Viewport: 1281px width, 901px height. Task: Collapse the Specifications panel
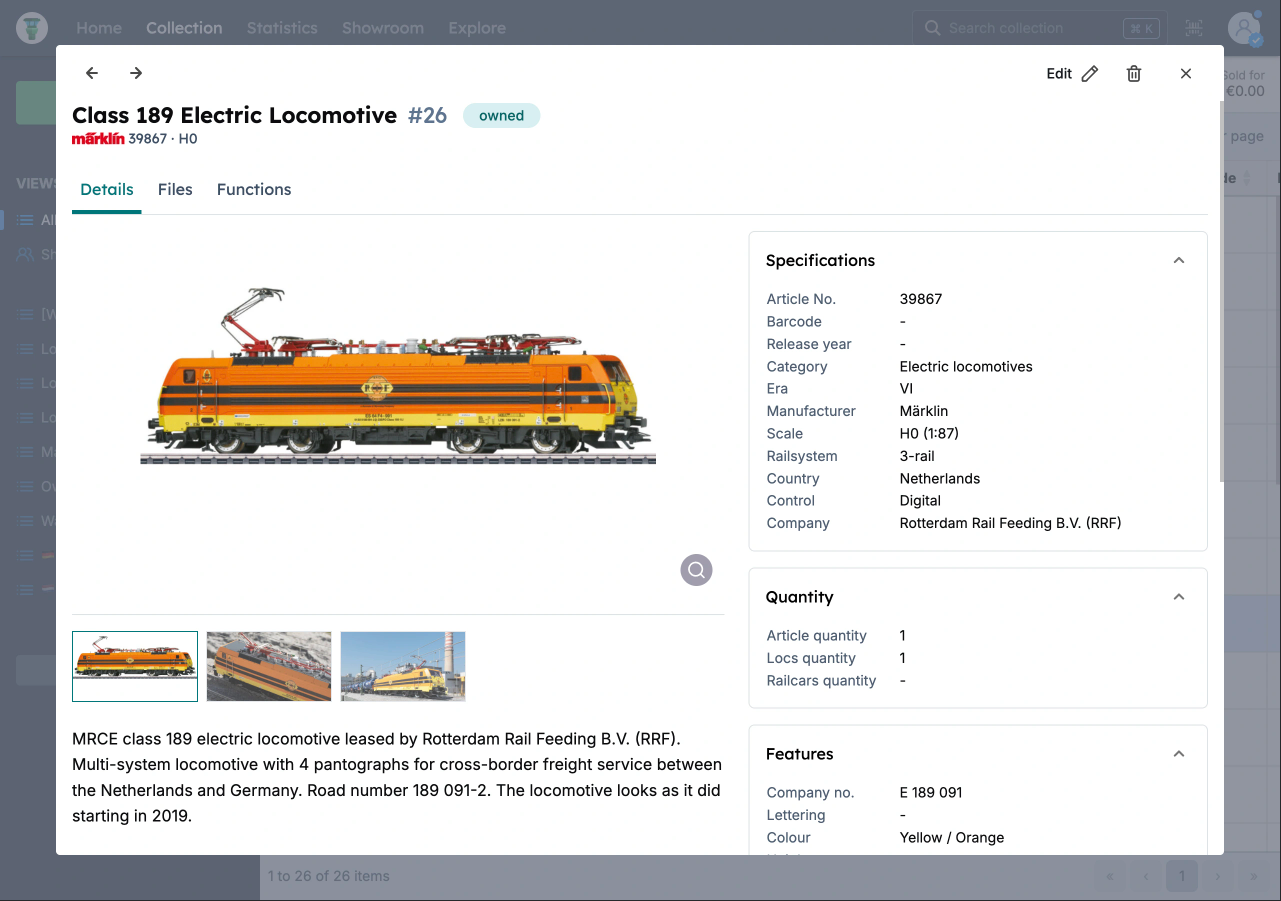coord(1178,259)
